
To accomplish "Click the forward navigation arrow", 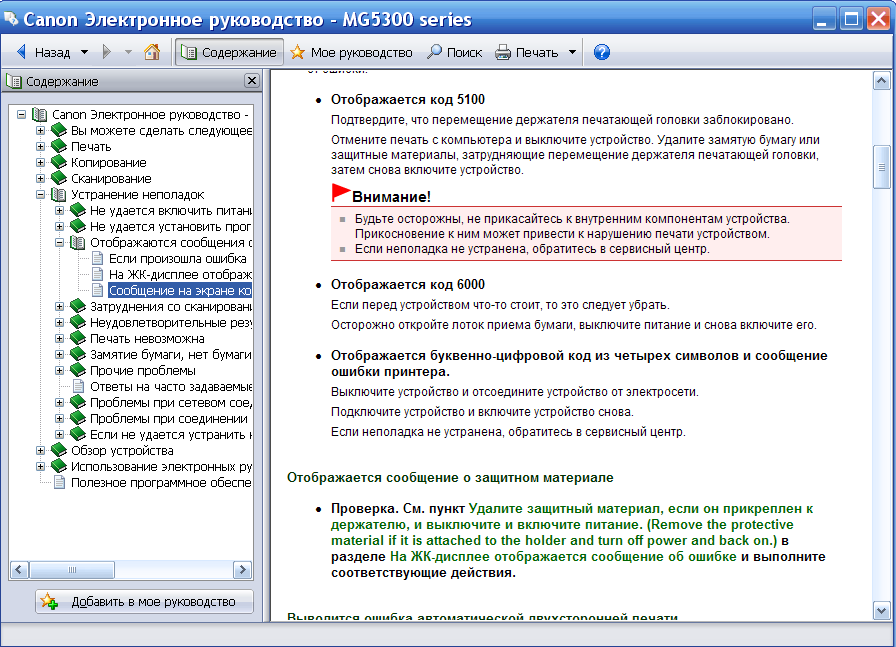I will click(x=106, y=53).
